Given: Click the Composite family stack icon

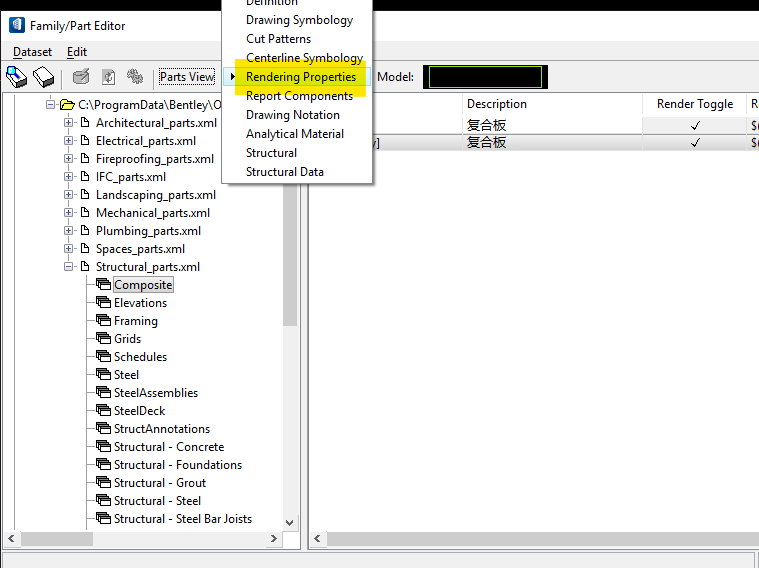Looking at the screenshot, I should click(x=103, y=284).
